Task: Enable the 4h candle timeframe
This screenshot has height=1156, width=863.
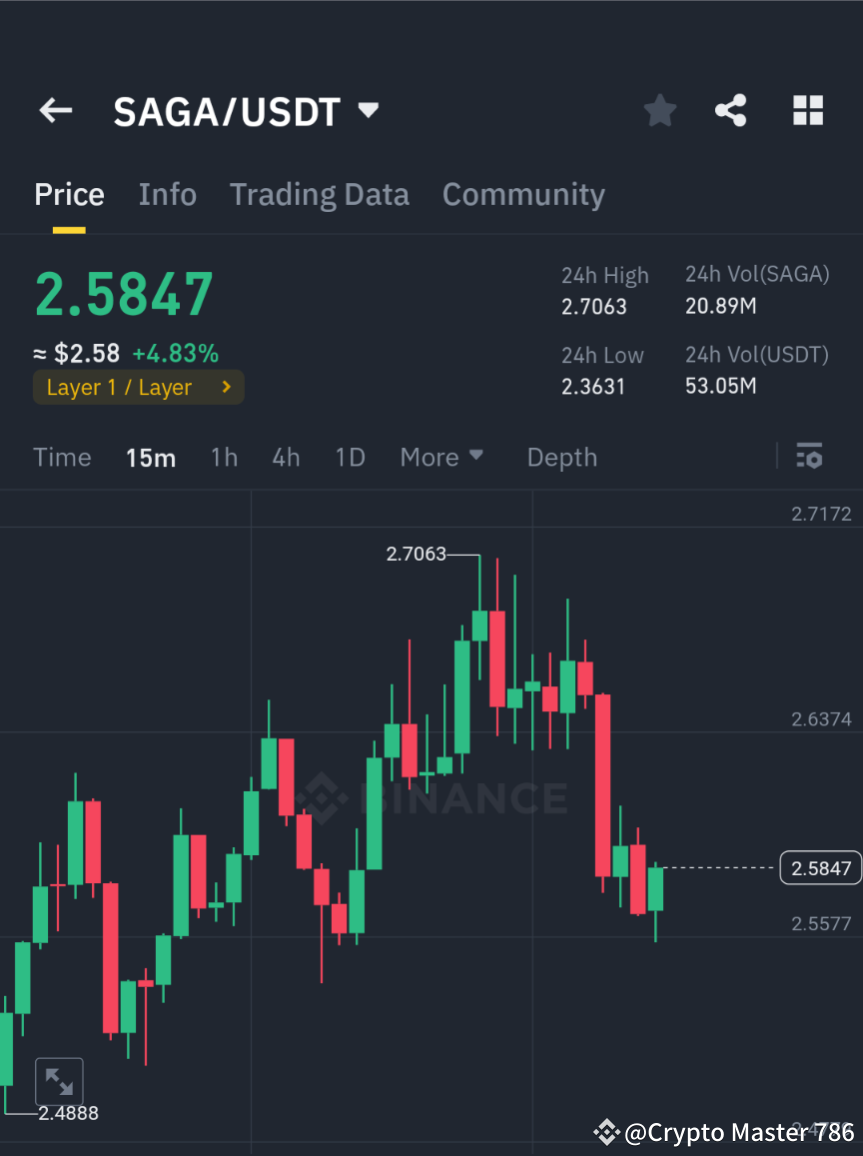Action: (286, 456)
